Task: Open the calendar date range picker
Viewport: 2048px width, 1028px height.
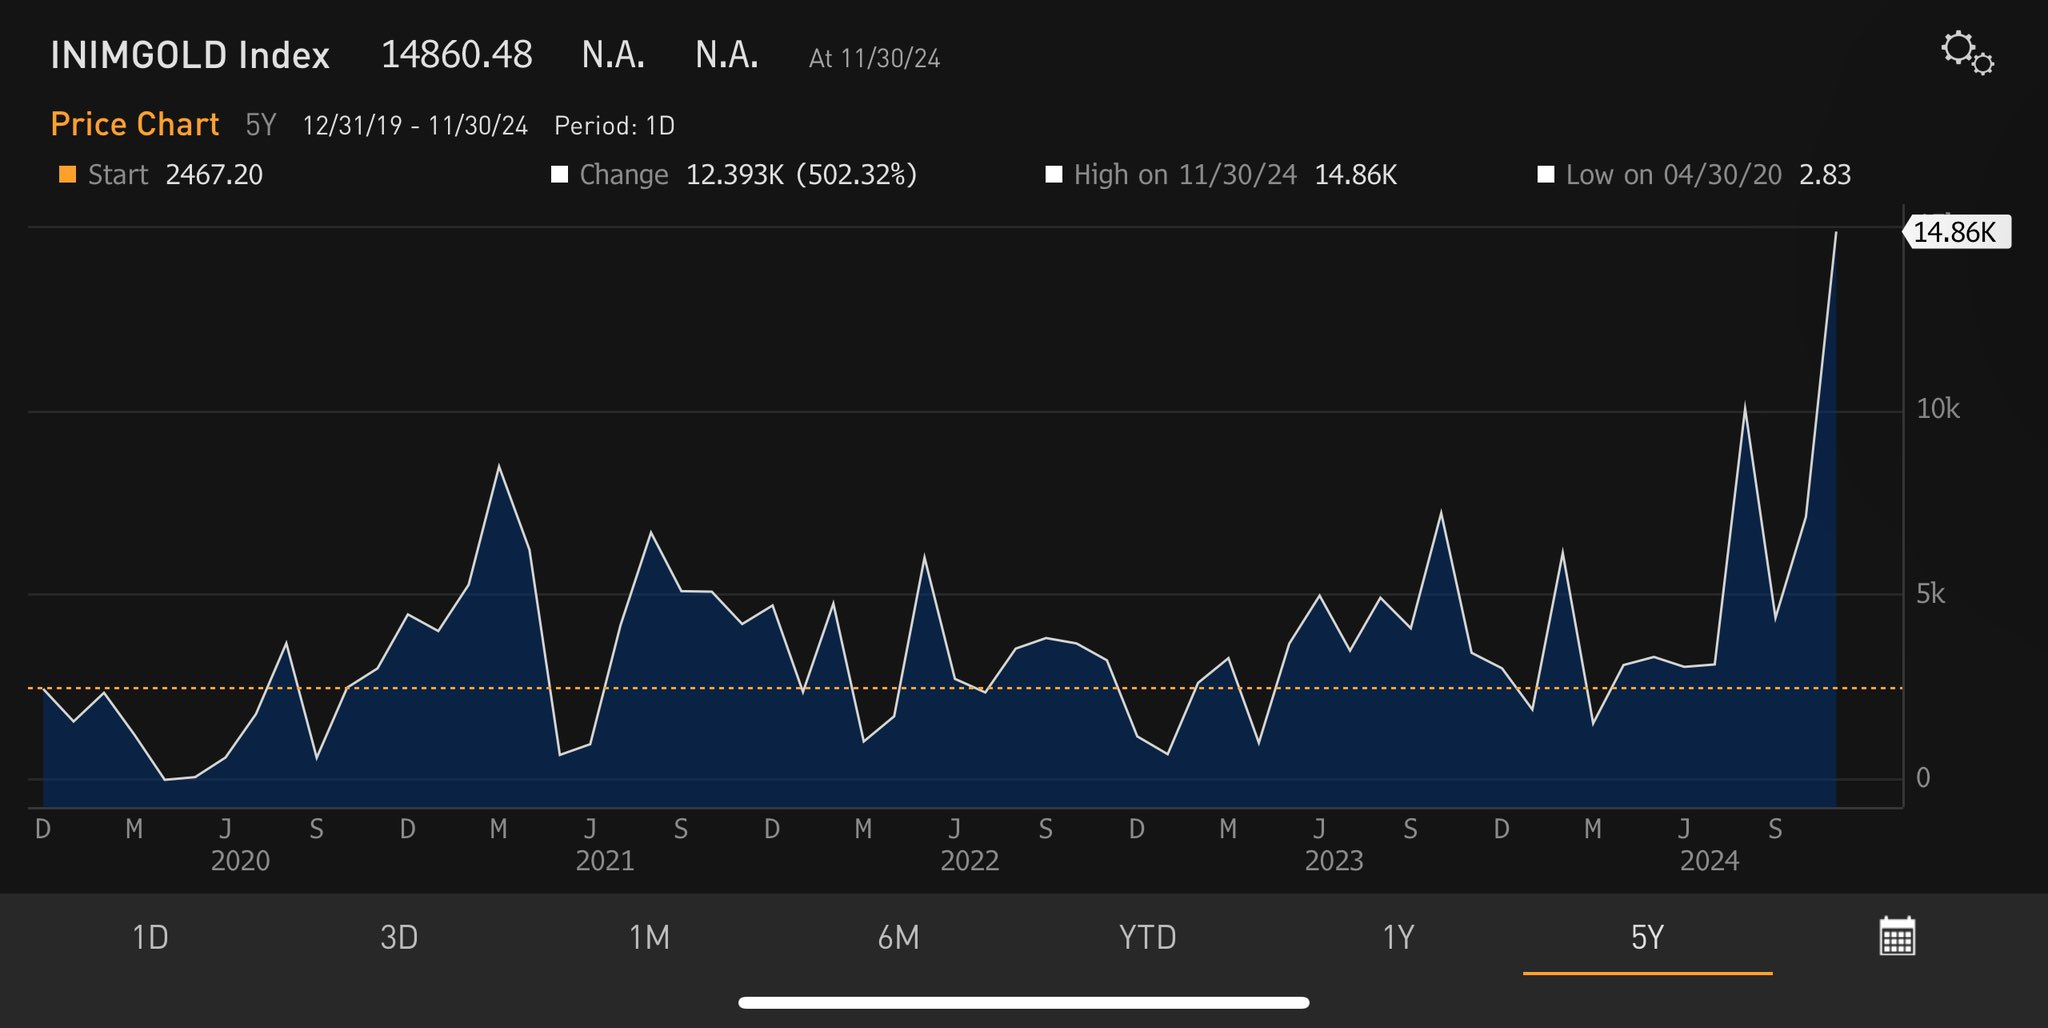Action: tap(1896, 937)
